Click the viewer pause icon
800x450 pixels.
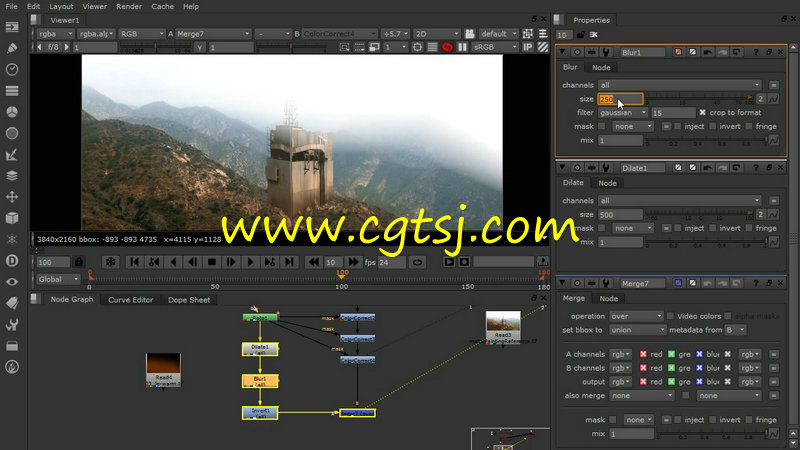tap(462, 47)
